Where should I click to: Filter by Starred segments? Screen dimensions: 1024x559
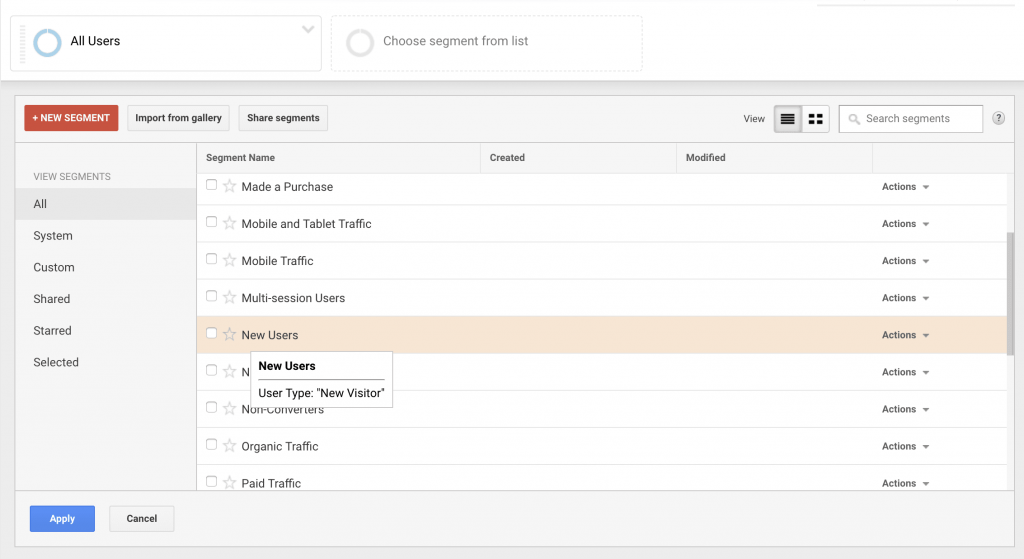point(106,330)
